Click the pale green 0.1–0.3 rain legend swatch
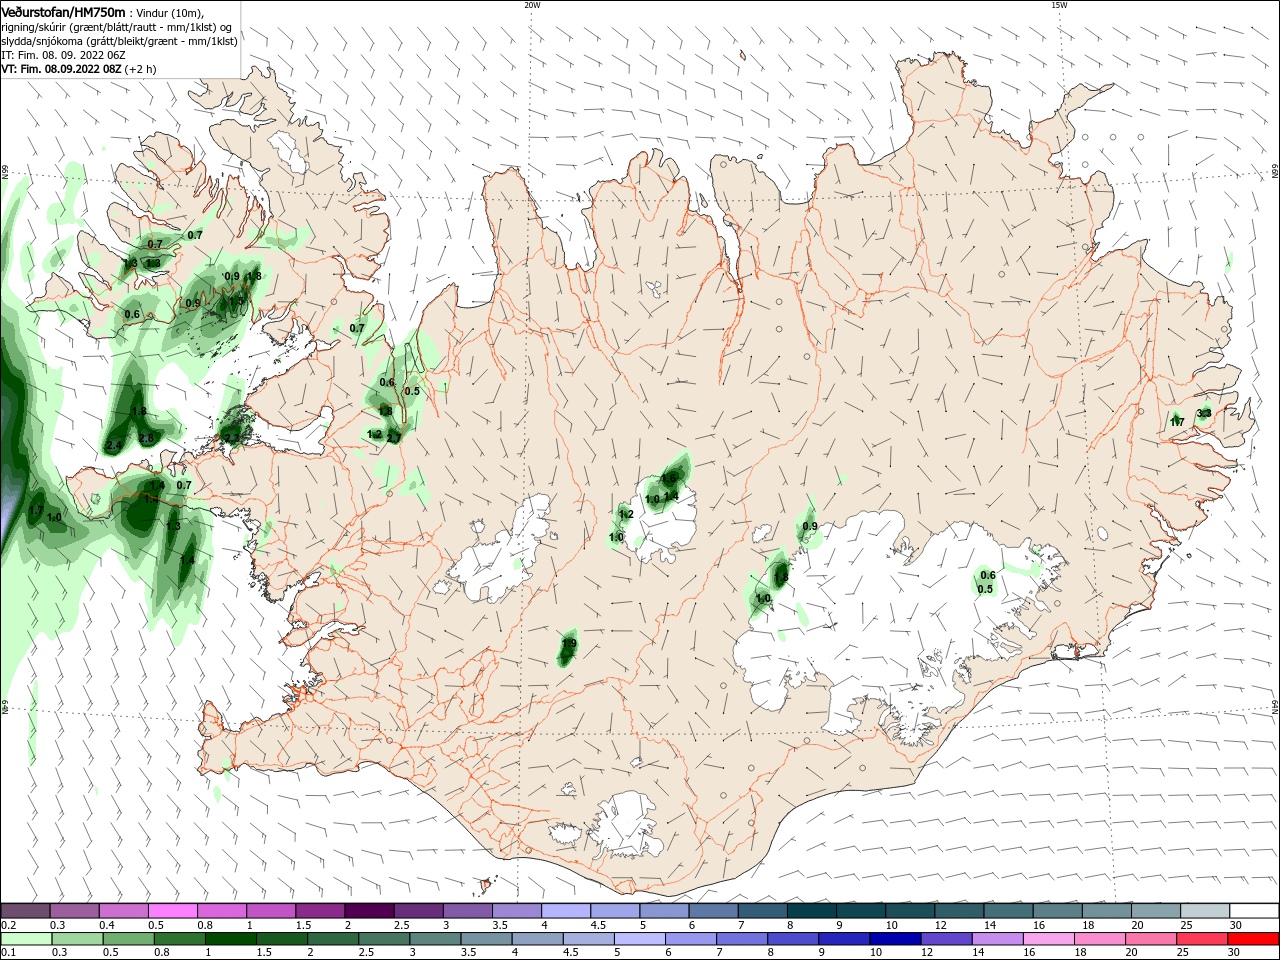The width and height of the screenshot is (1280, 960). 27,939
